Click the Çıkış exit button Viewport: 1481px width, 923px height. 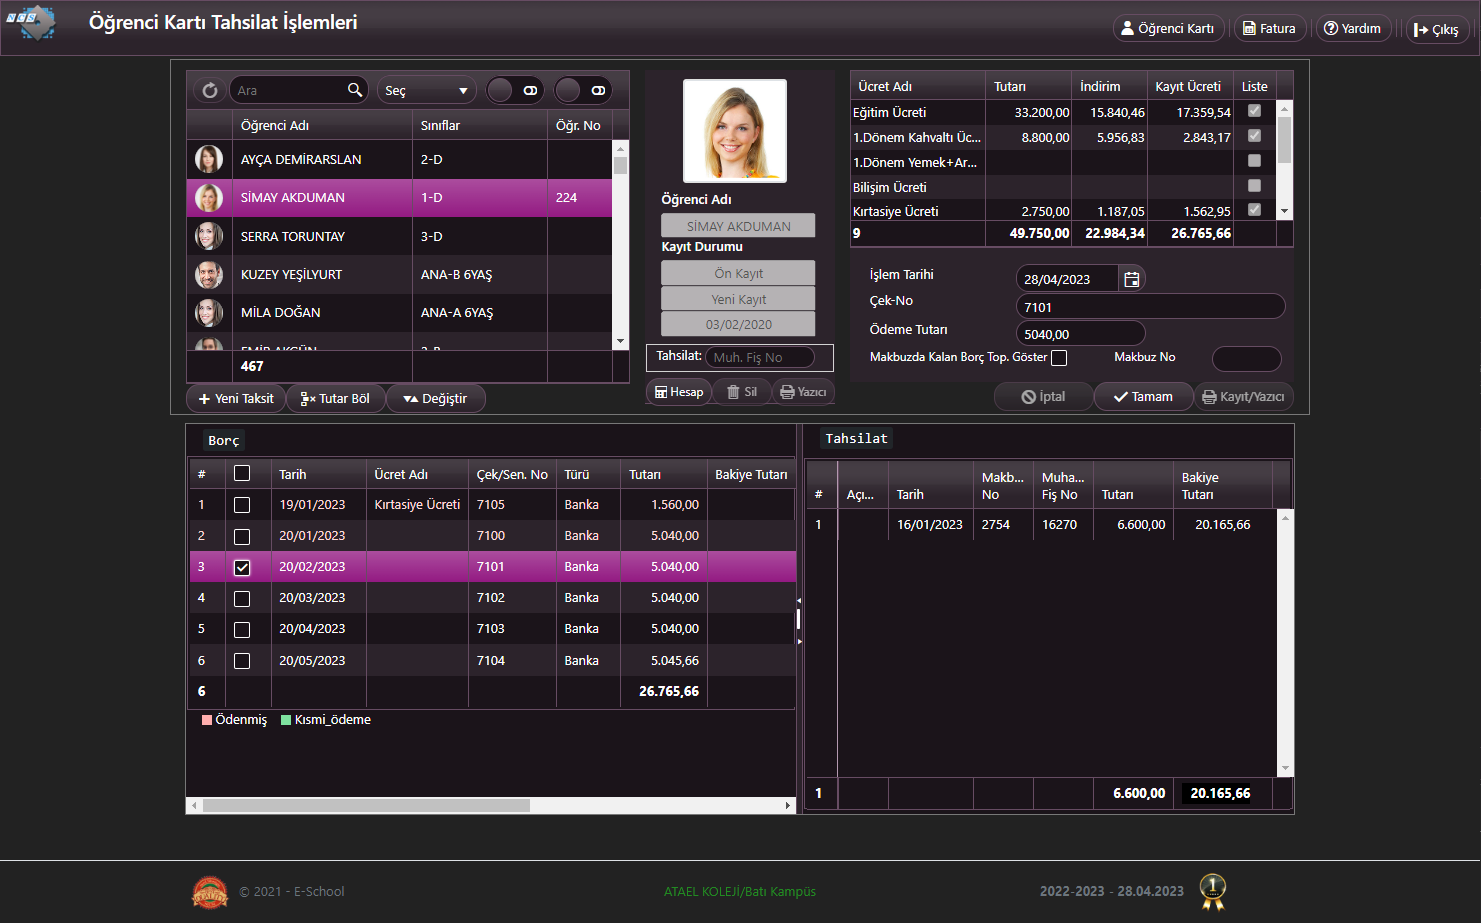(x=1436, y=29)
